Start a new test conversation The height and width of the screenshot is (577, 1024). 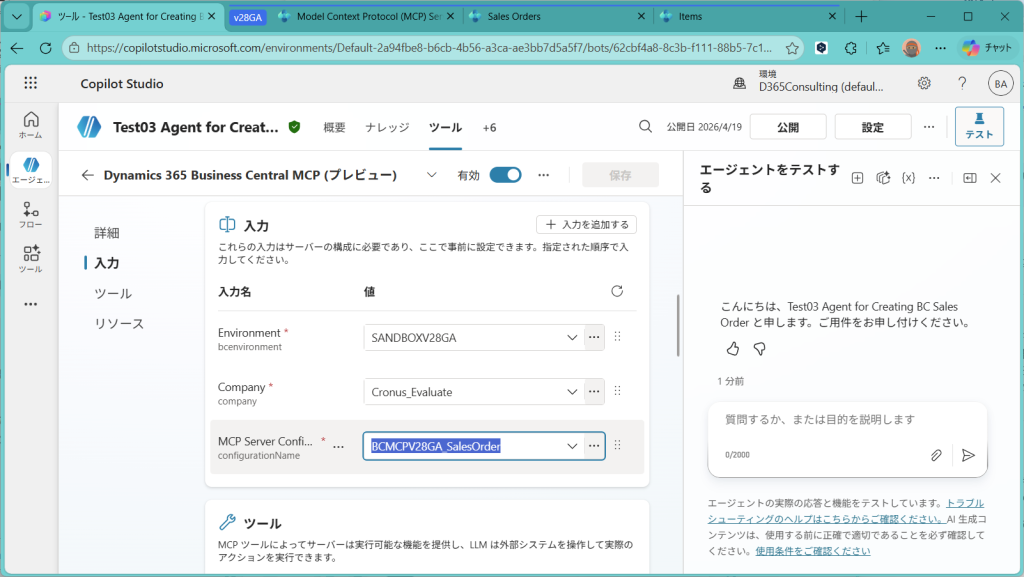pyautogui.click(x=857, y=178)
